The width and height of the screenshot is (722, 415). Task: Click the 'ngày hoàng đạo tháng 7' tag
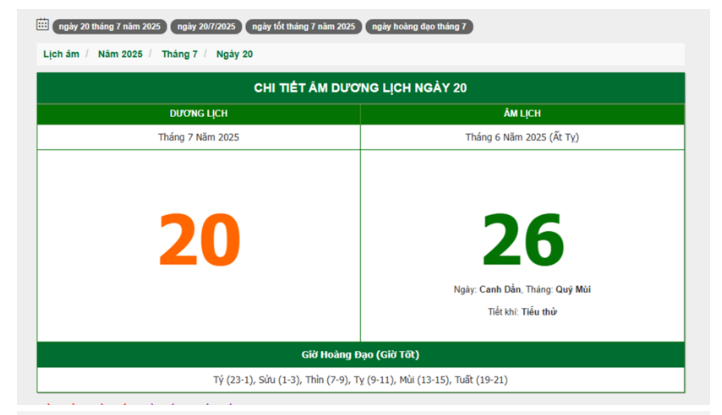[x=419, y=27]
